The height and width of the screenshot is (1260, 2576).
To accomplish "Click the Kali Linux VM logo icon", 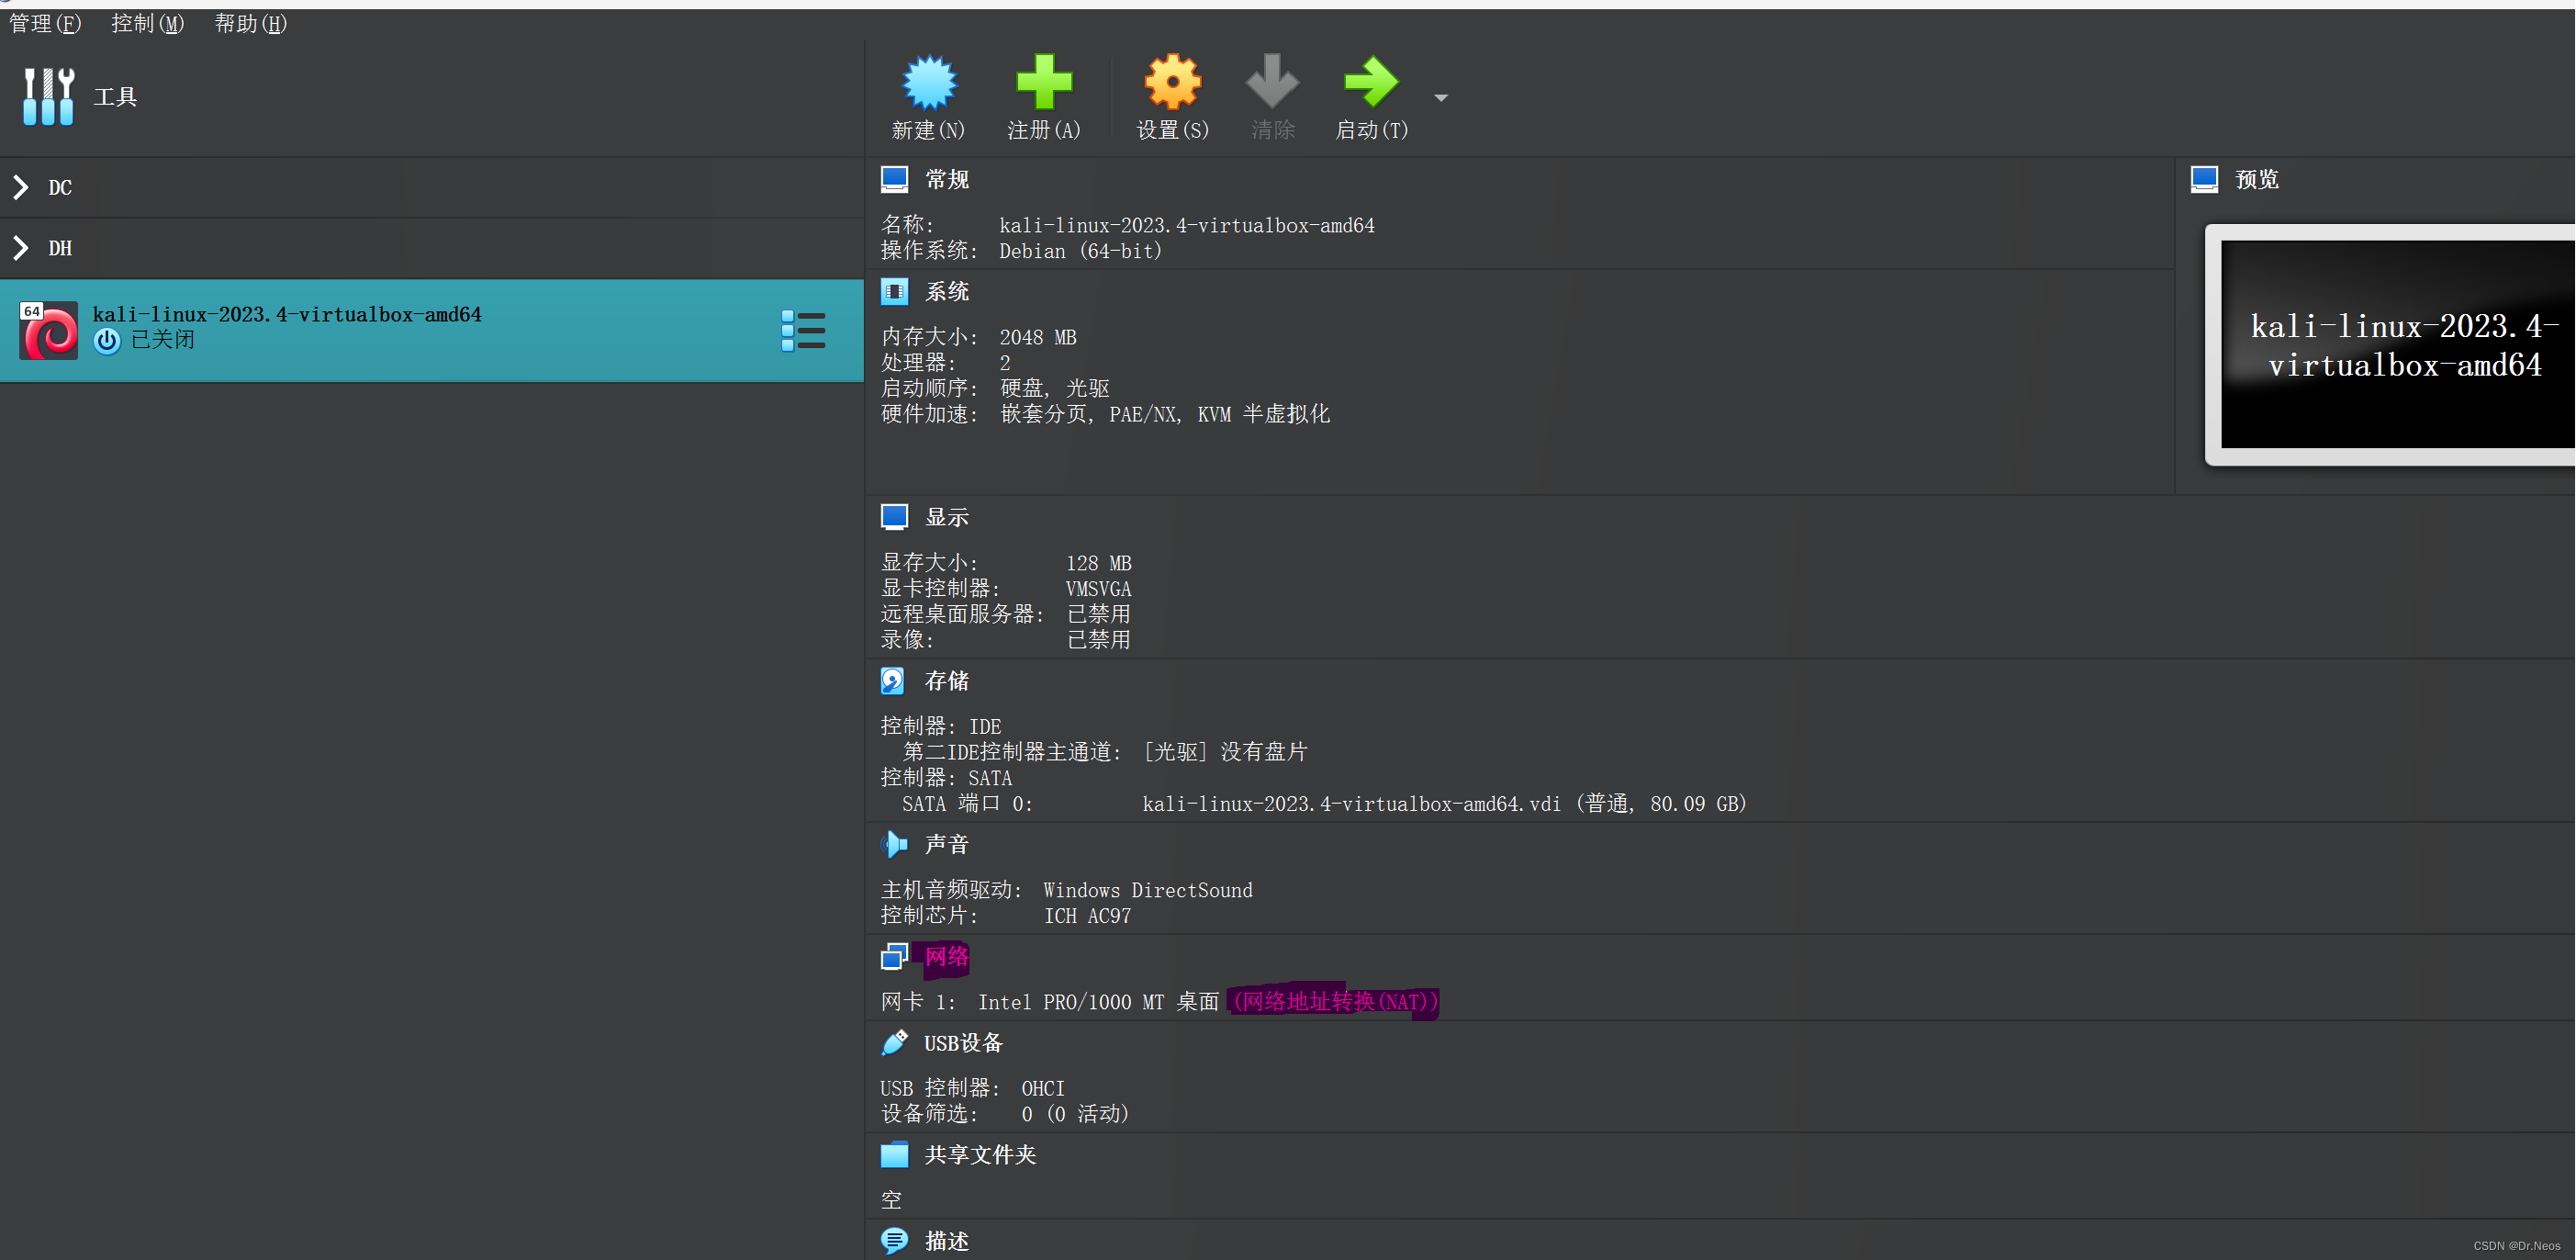I will (x=48, y=330).
